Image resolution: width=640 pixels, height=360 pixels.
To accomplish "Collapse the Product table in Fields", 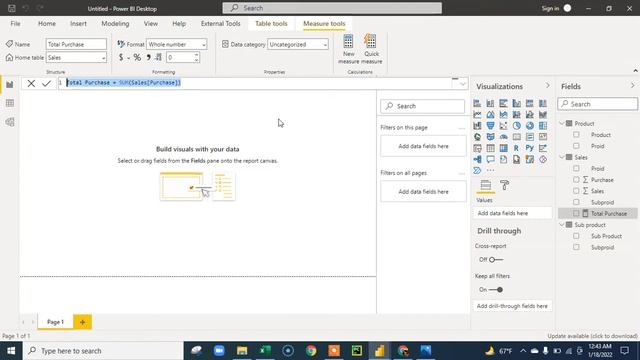I will [562, 123].
